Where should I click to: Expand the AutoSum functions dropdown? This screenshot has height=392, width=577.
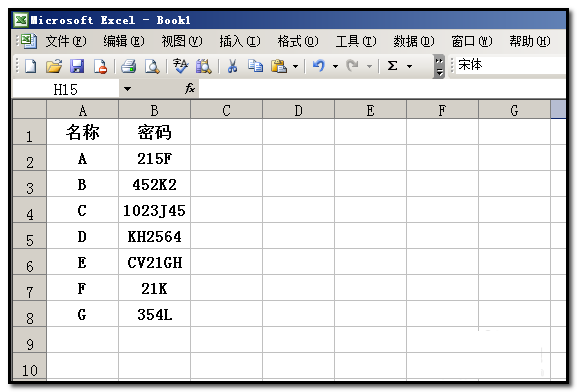point(409,67)
